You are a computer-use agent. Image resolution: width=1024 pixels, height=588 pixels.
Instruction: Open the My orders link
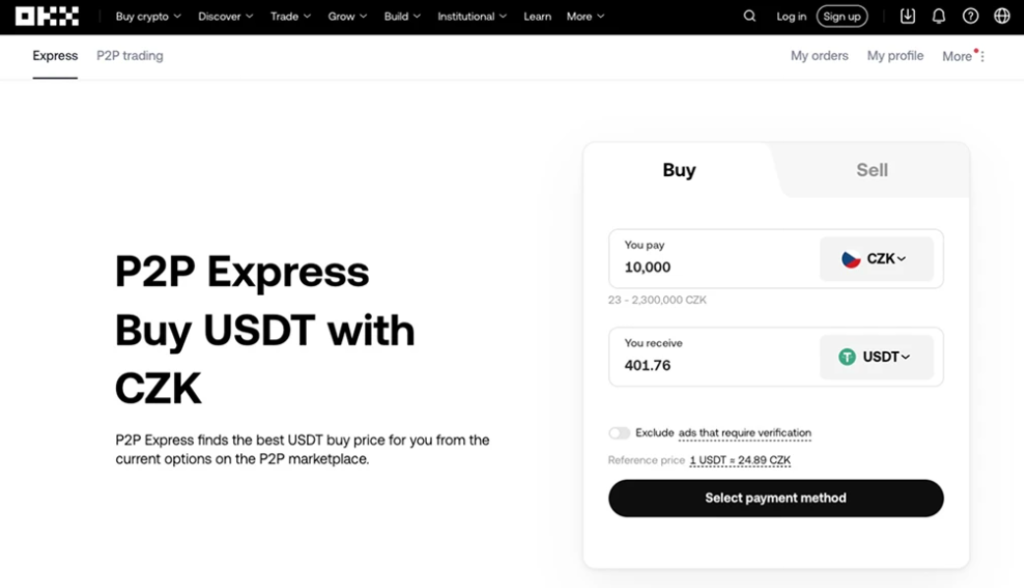[819, 56]
